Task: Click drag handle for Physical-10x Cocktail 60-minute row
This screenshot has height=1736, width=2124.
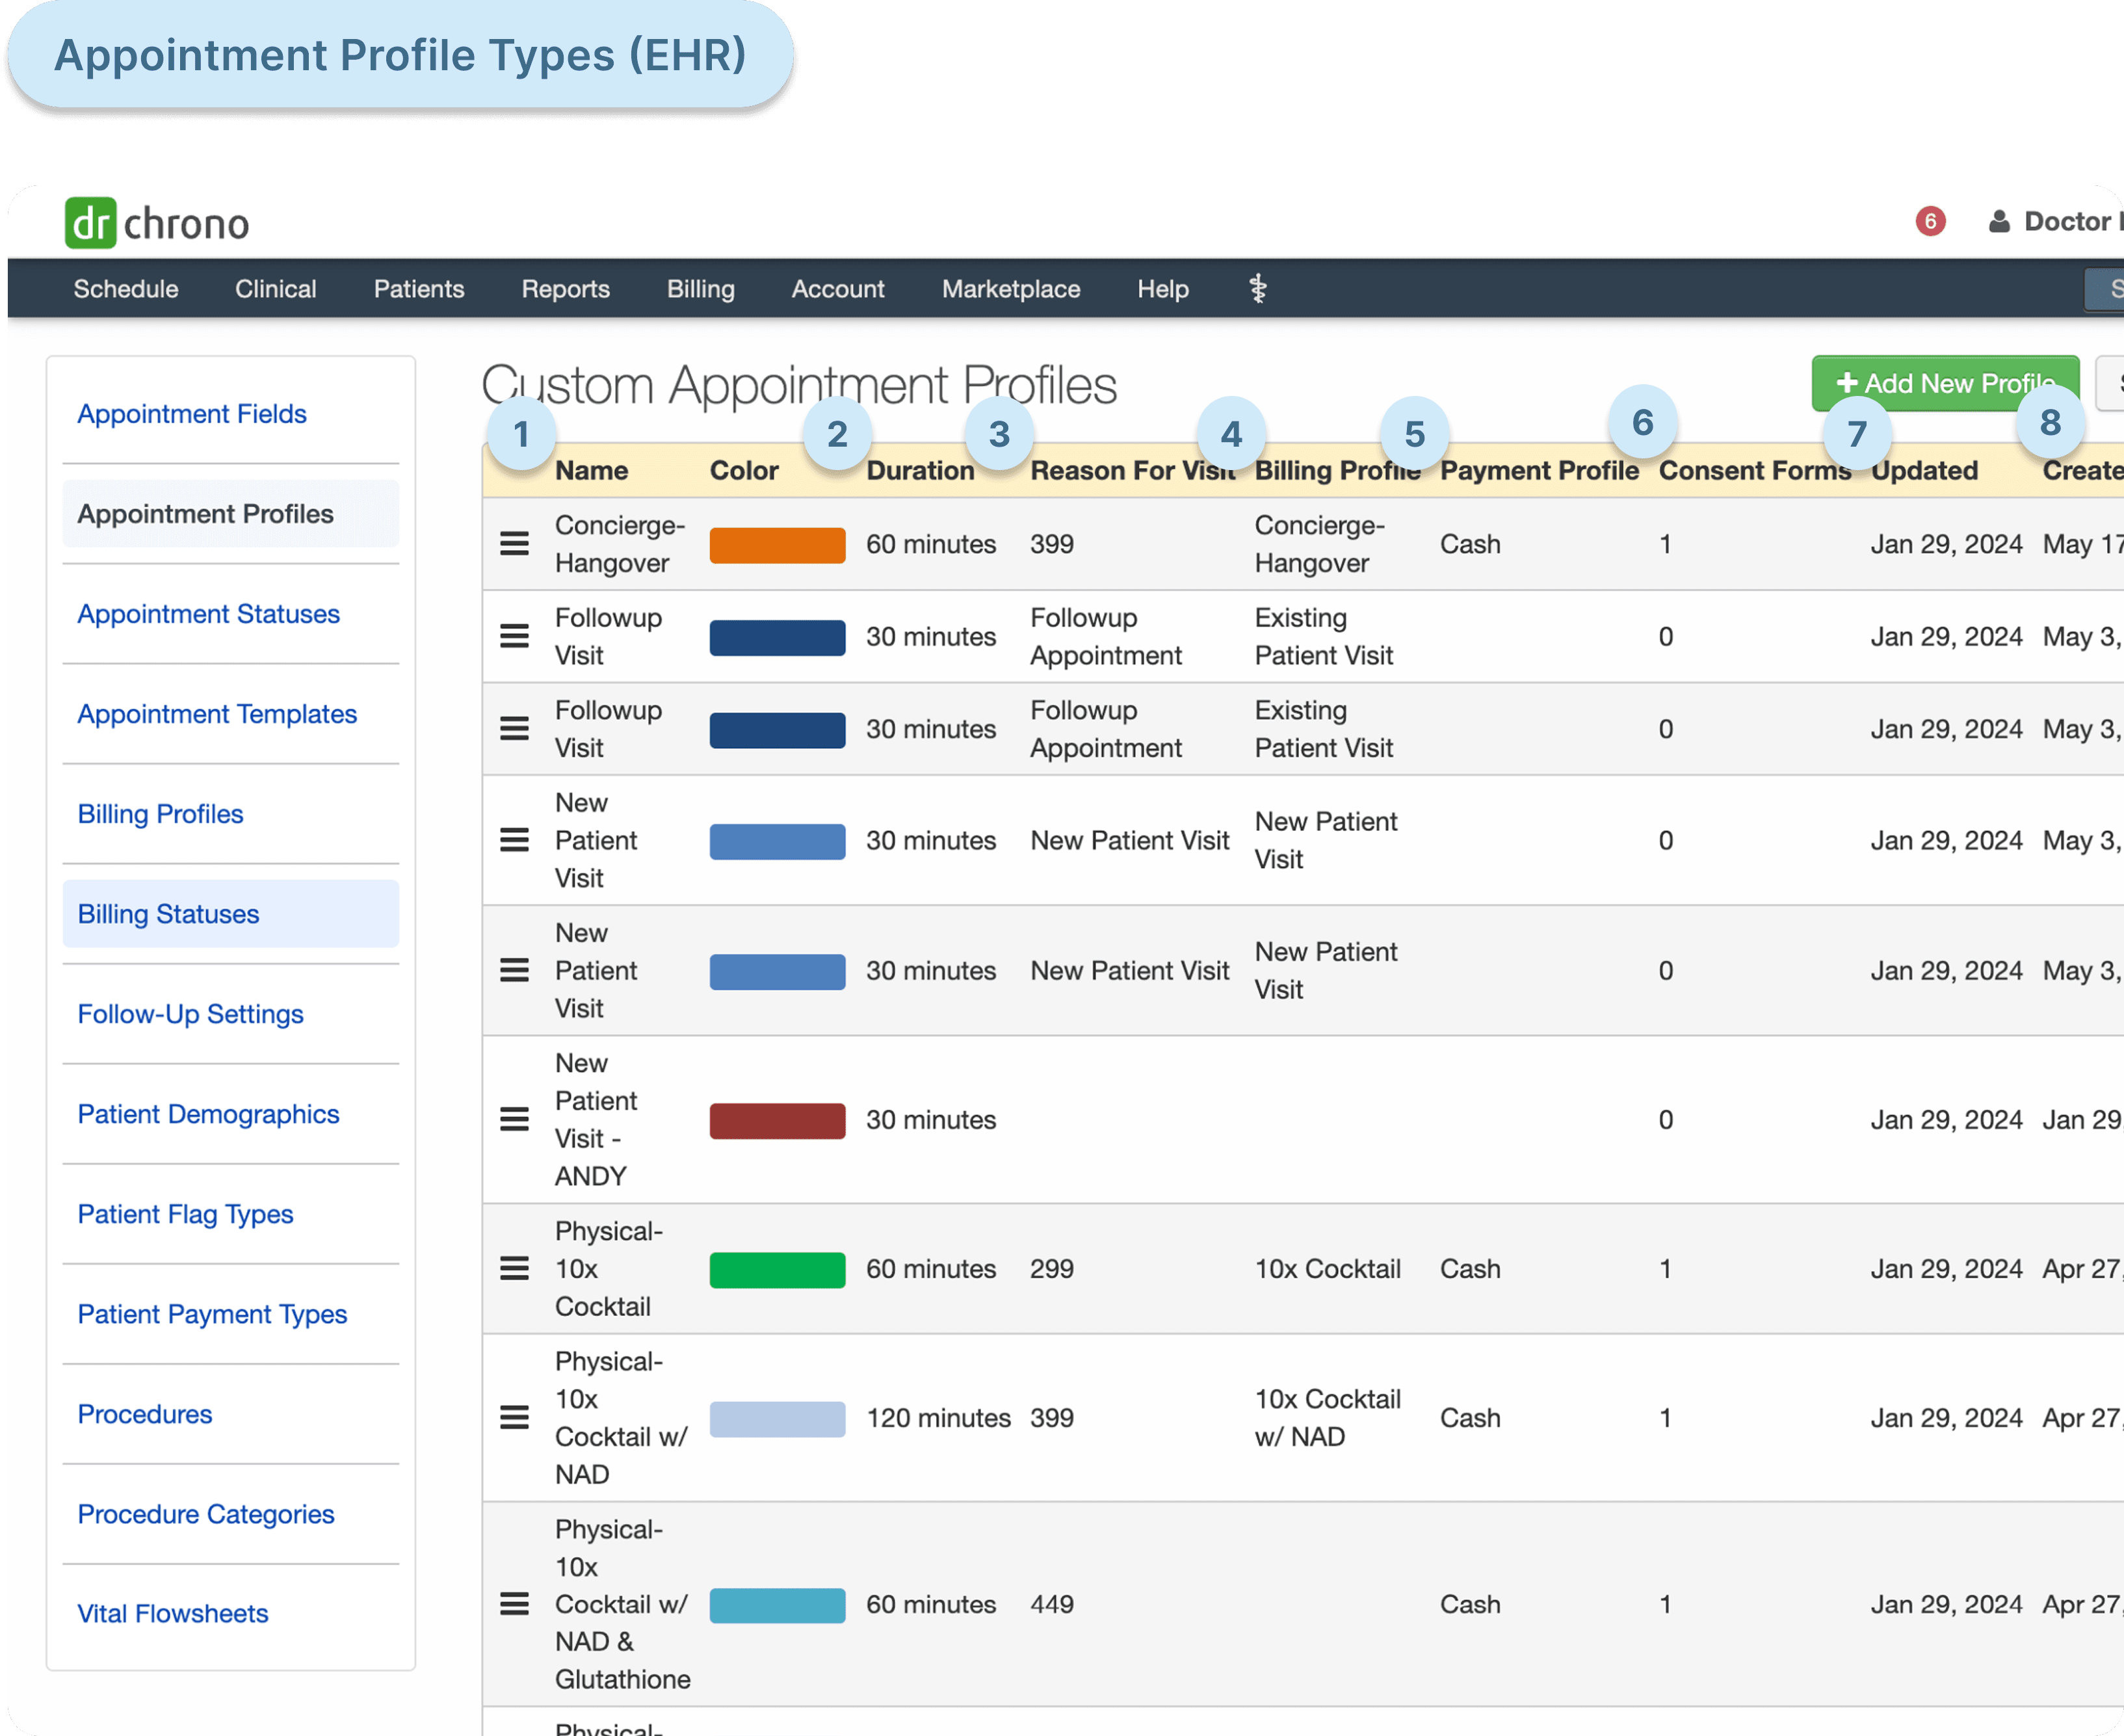Action: (x=514, y=1269)
